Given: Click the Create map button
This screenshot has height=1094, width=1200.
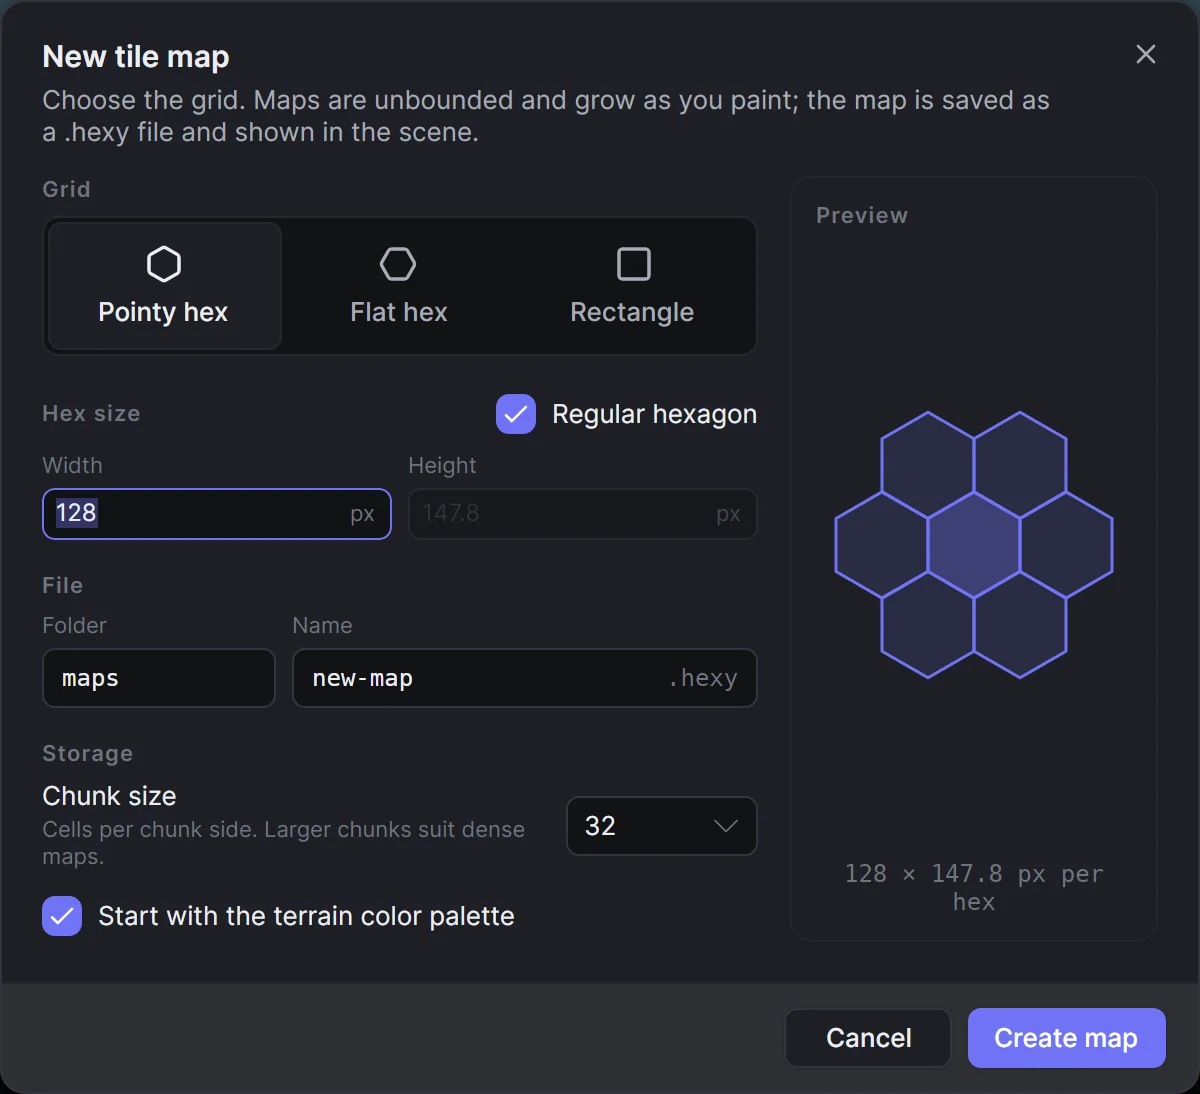Looking at the screenshot, I should point(1066,1038).
